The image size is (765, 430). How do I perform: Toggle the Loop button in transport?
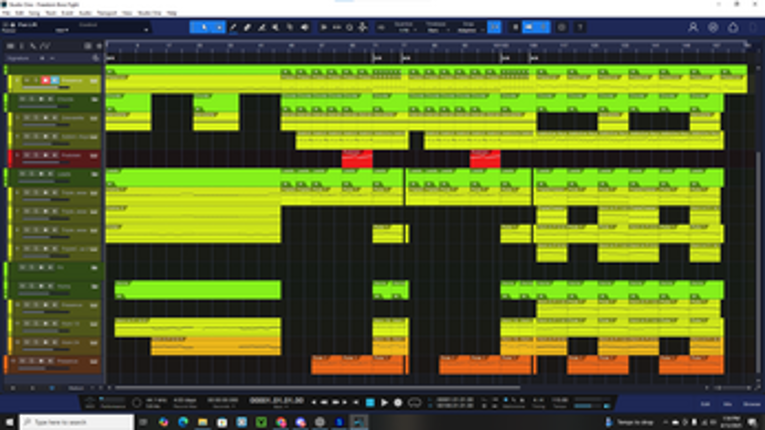tap(415, 403)
